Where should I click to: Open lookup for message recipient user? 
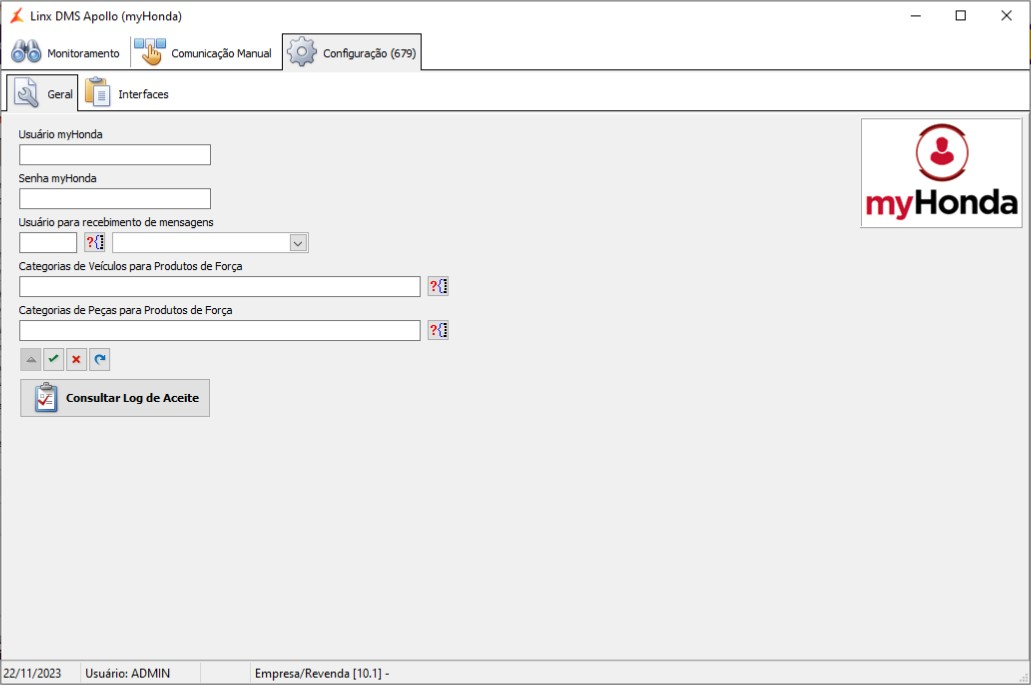[95, 243]
